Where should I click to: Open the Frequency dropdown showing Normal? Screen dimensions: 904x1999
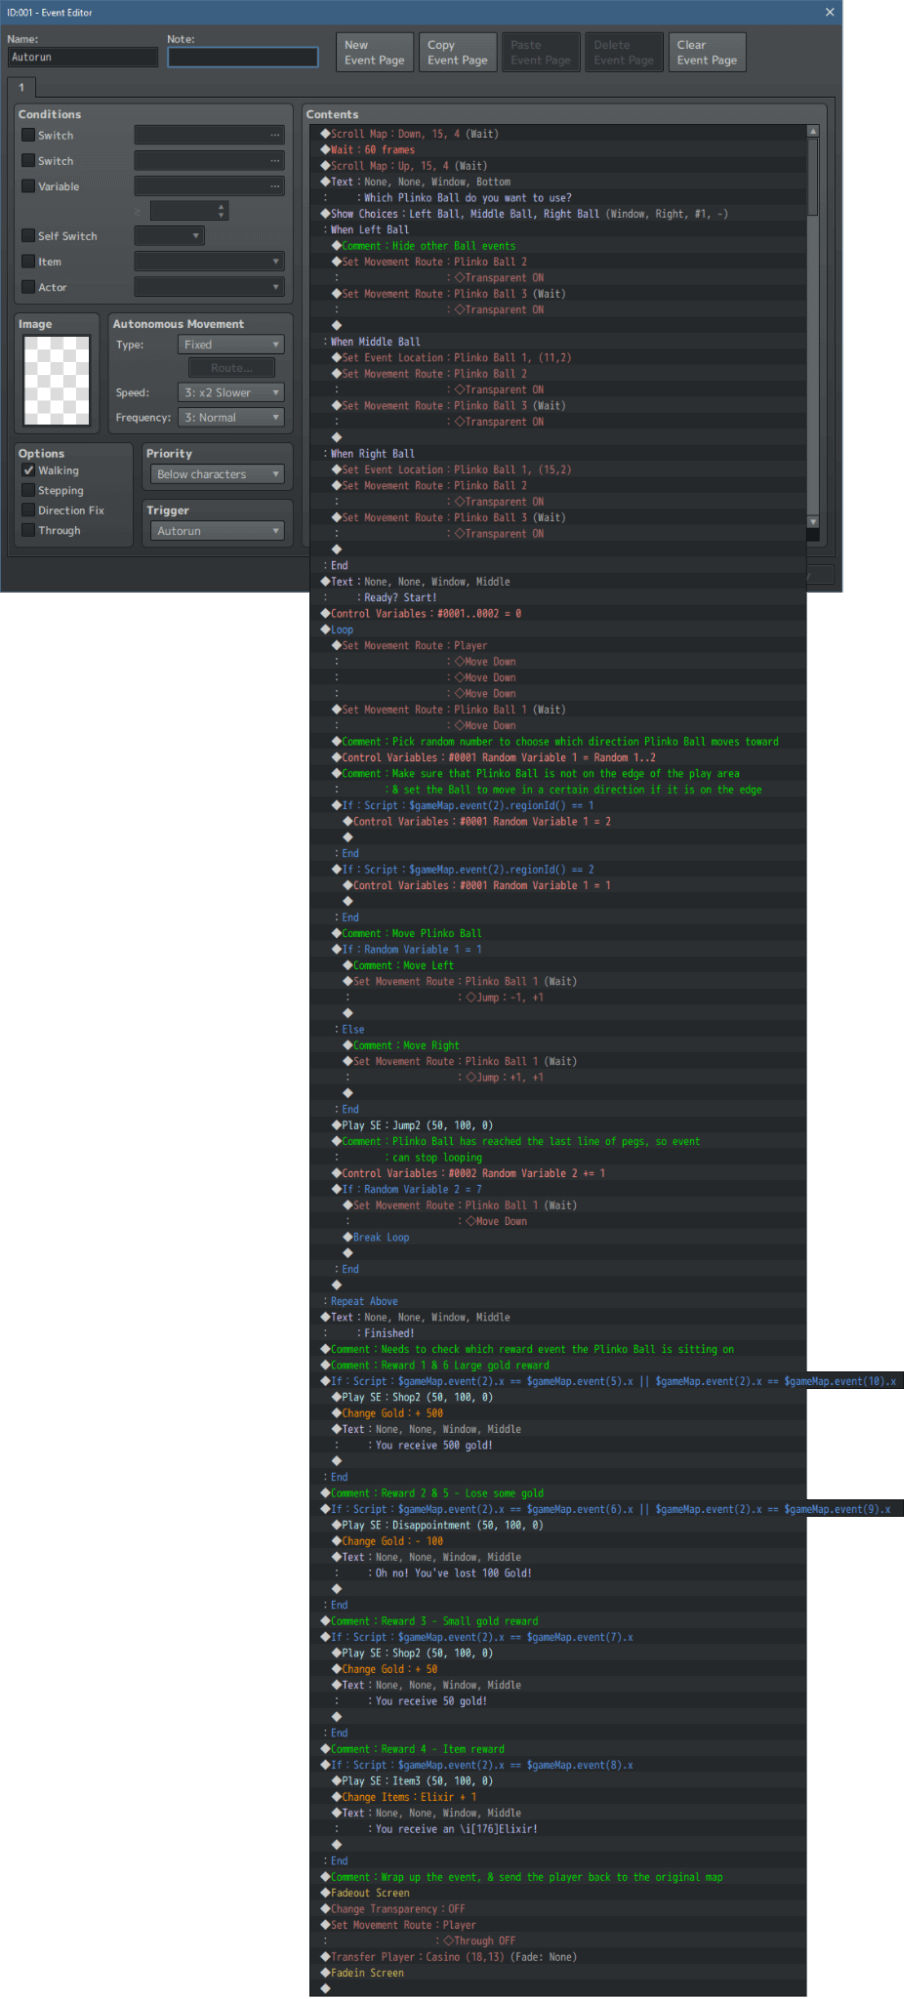[232, 418]
